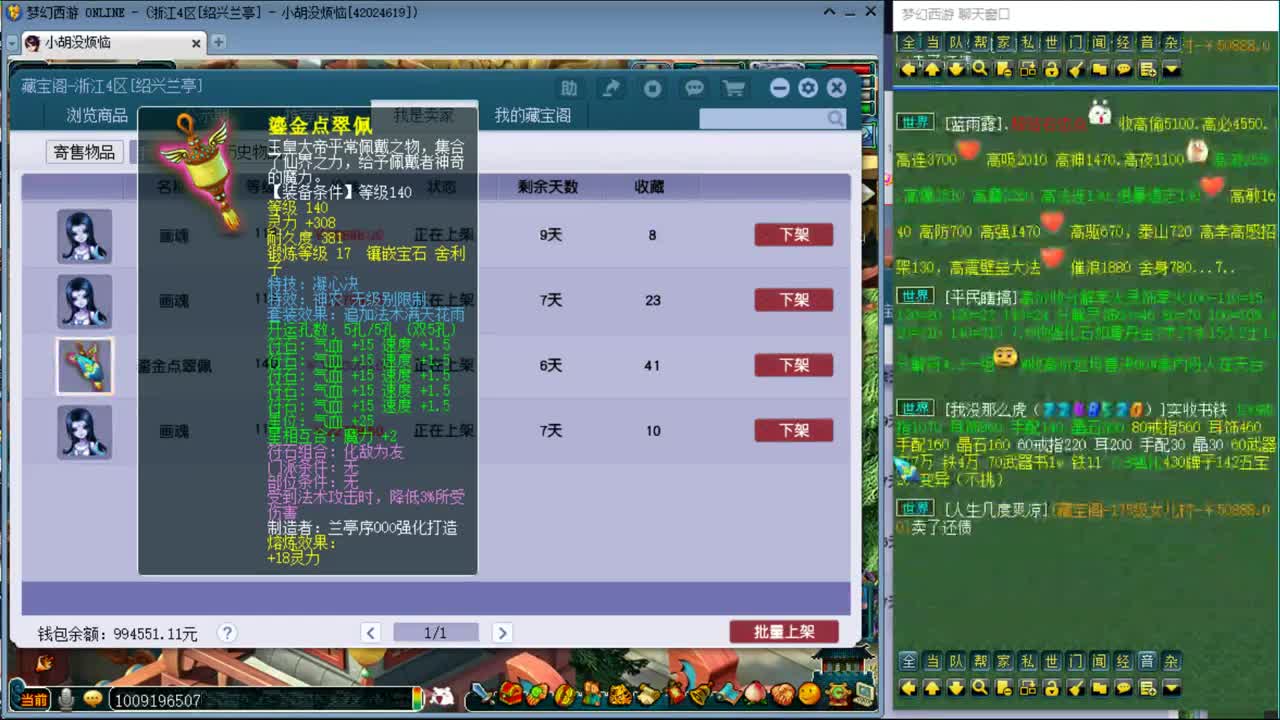This screenshot has height=720, width=1280.
Task: Open the treasure chest icon in bottom toolbar
Action: (511, 693)
